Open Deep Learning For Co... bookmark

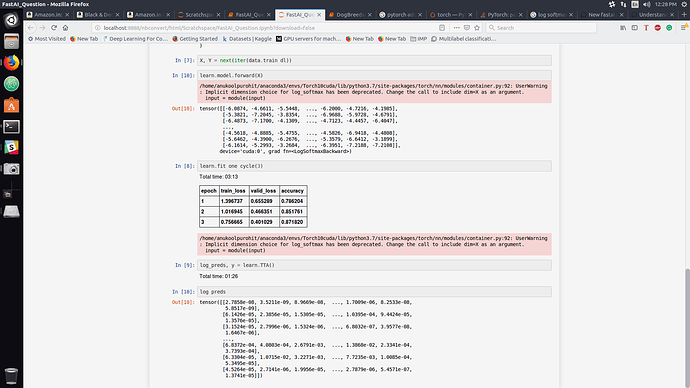[135, 39]
